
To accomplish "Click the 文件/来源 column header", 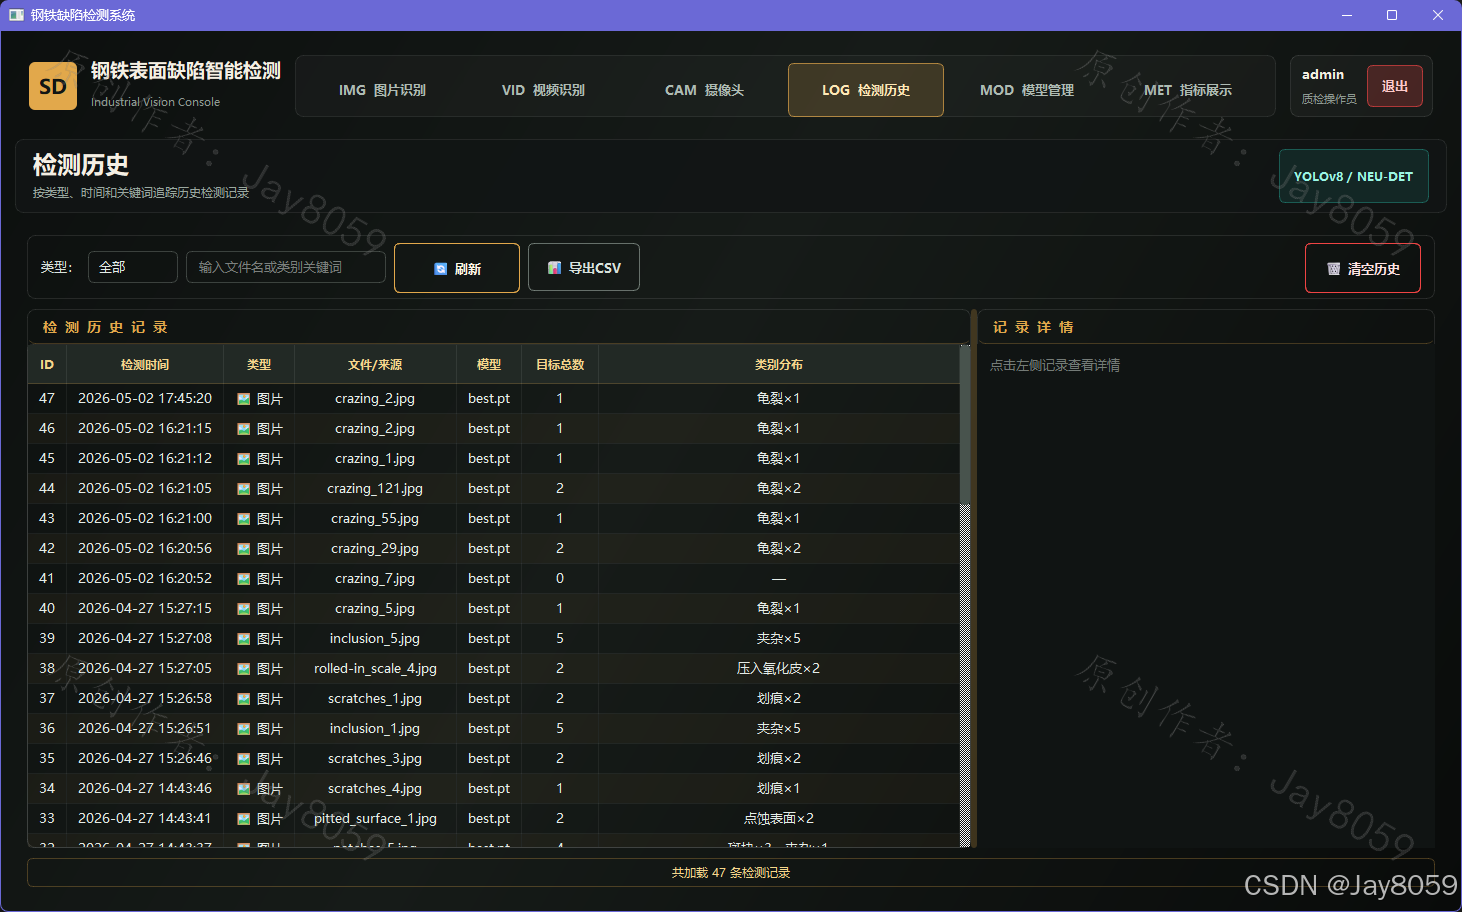I will pos(375,364).
